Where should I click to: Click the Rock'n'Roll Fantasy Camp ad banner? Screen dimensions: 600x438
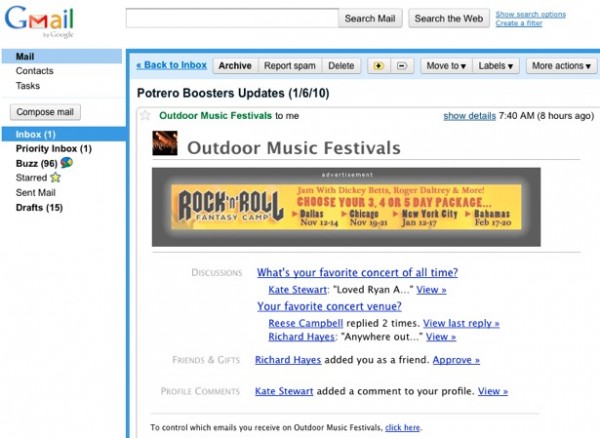[346, 207]
